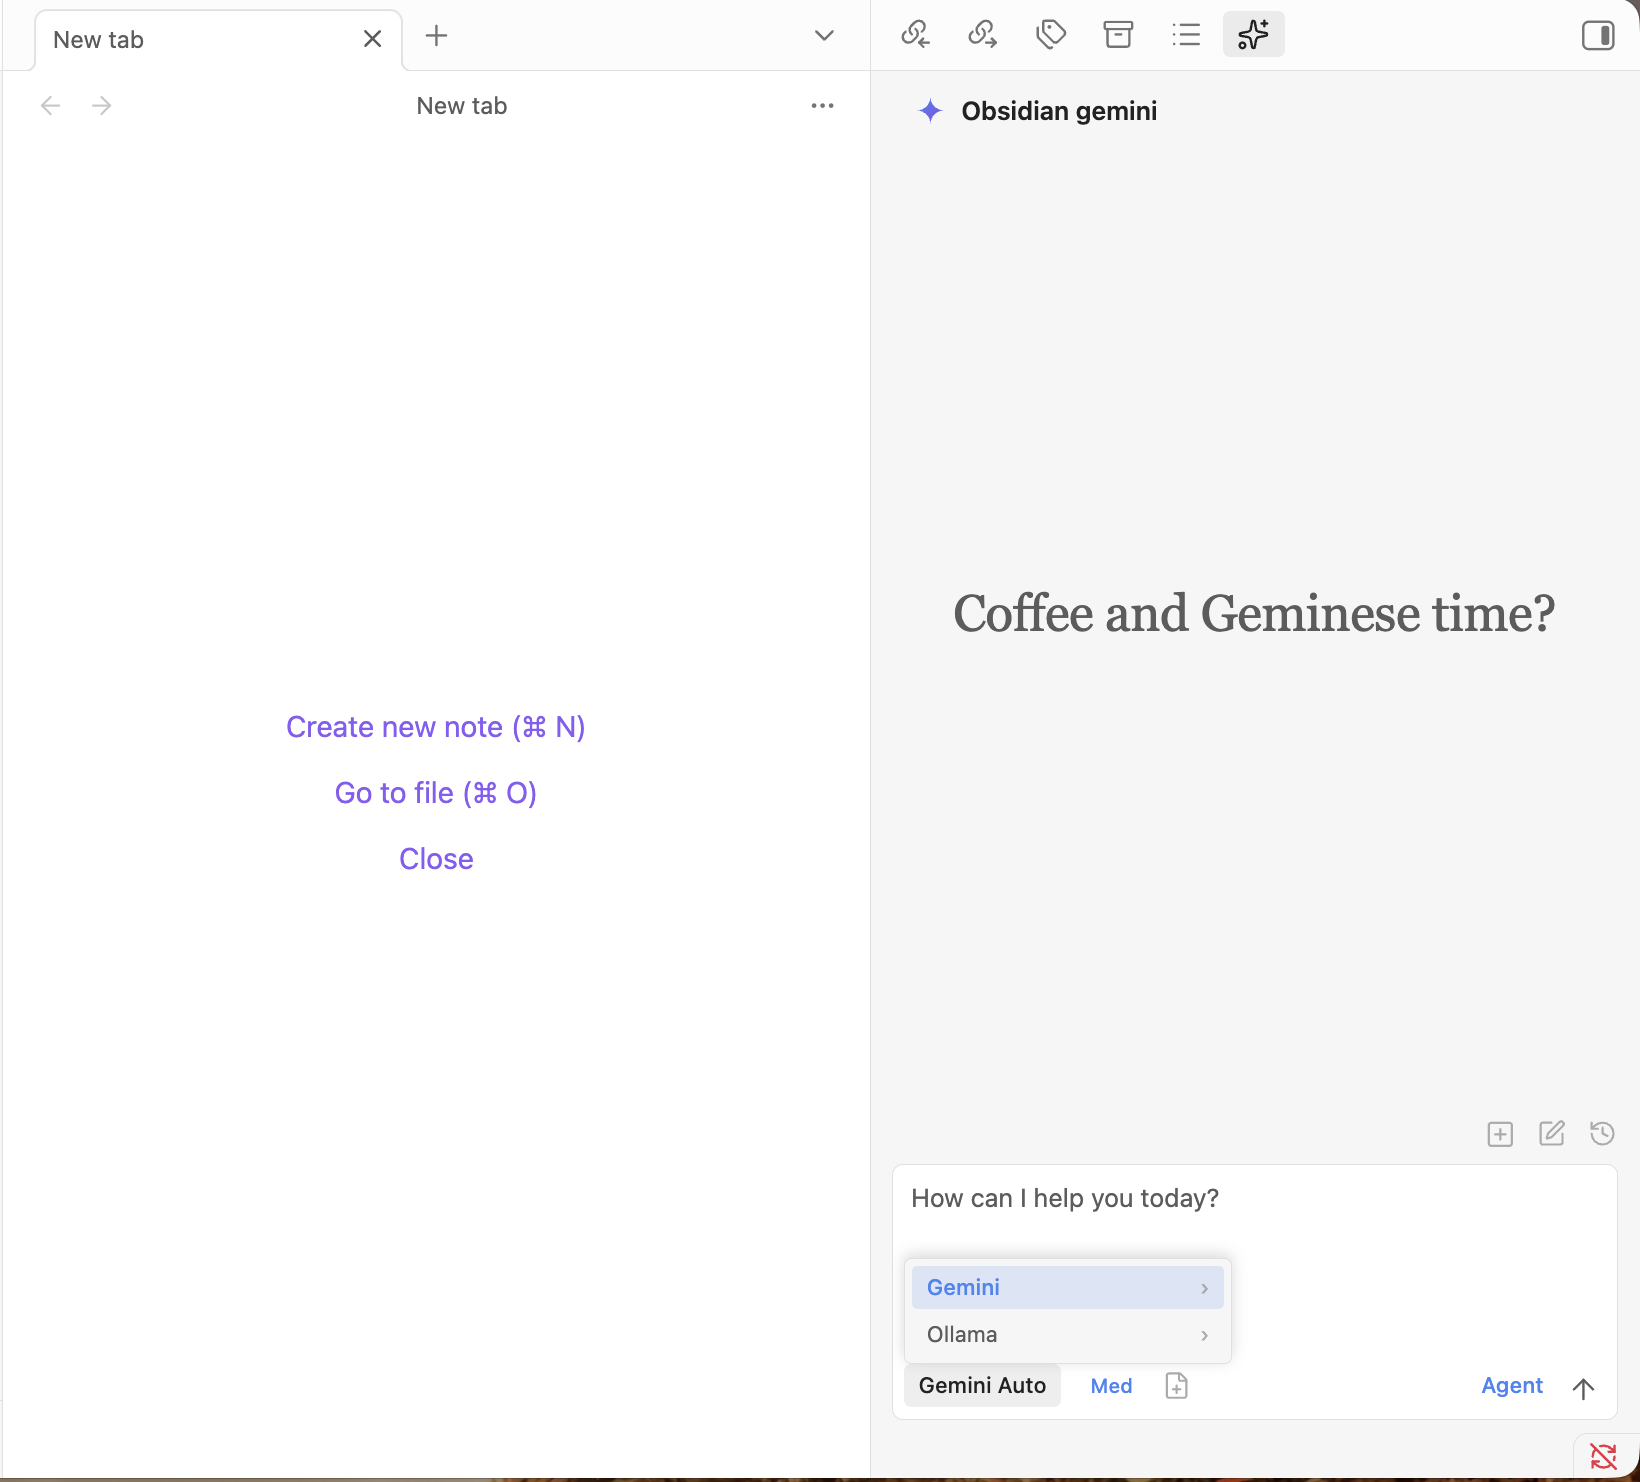Screen dimensions: 1640x1482
Task: Click the New tab title in header
Action: click(x=462, y=106)
